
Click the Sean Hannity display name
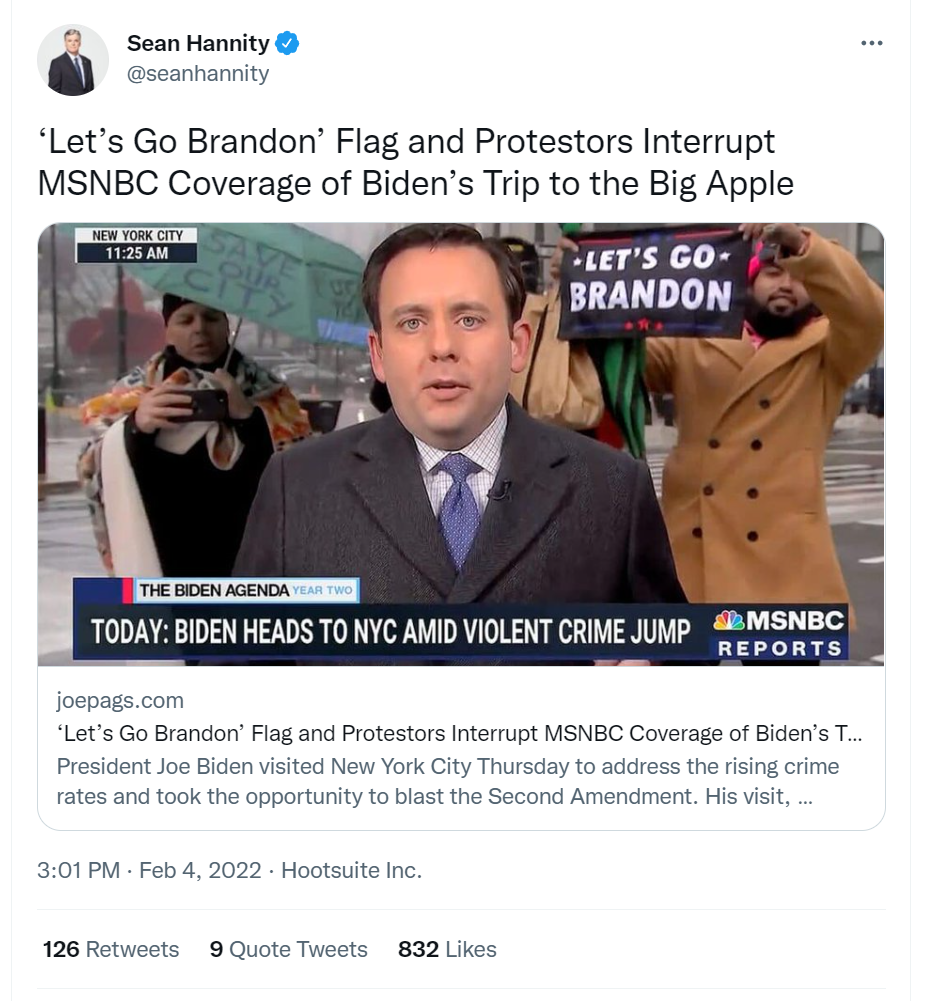pos(198,44)
